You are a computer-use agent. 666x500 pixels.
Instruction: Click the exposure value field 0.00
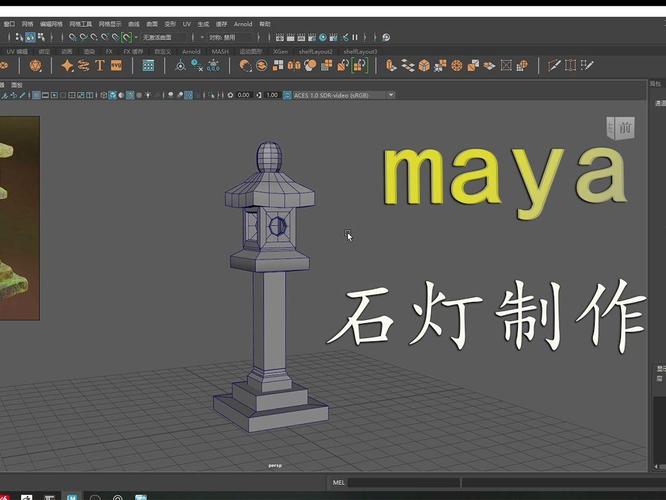[244, 95]
